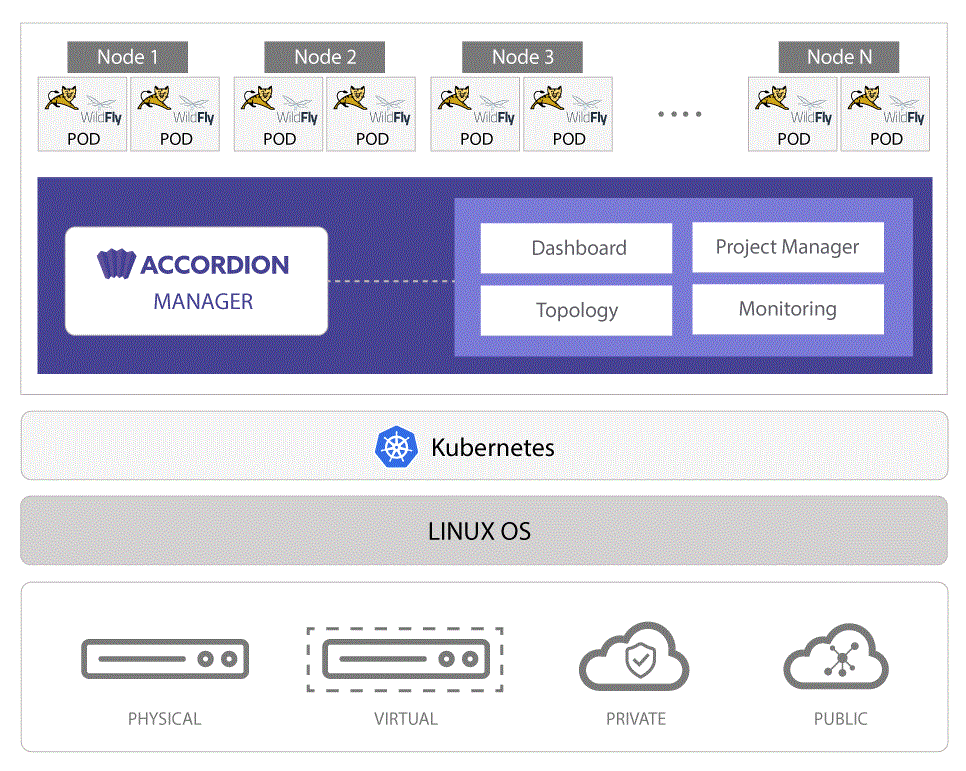Screen dimensions: 966x771
Task: Click the Node 1 label
Action: 128,57
